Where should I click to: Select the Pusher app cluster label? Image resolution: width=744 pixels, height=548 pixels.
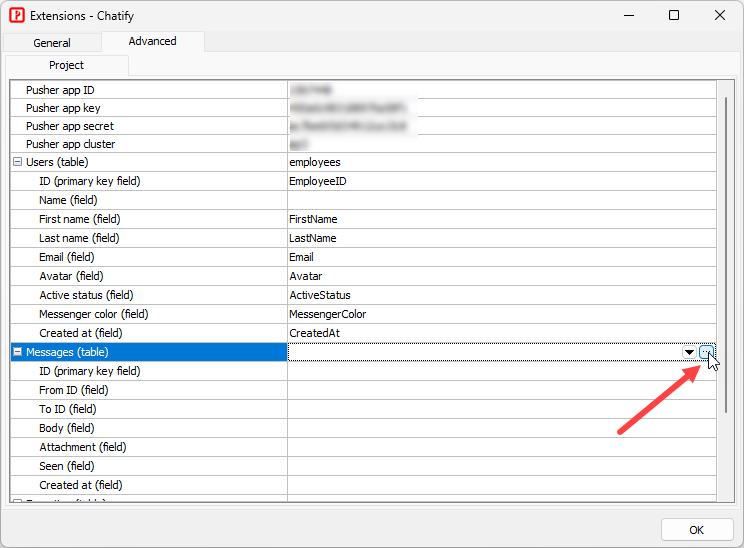click(70, 144)
